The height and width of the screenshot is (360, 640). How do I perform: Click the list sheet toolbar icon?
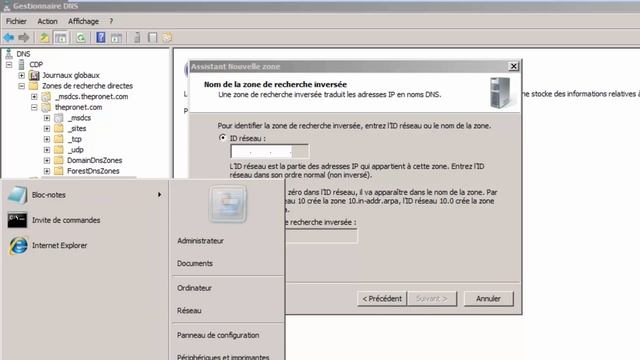click(153, 38)
